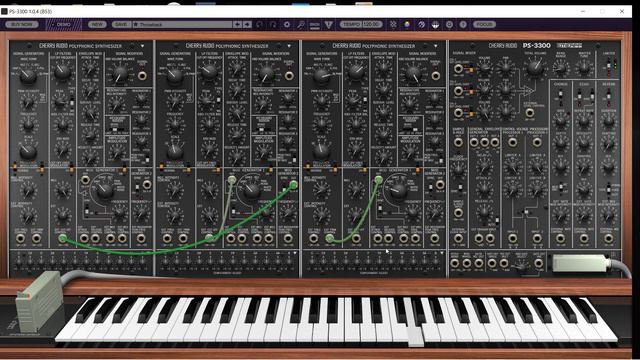Click second panel's Signal Out jack
Image resolution: width=640 pixels, height=360 pixels.
coord(289,76)
